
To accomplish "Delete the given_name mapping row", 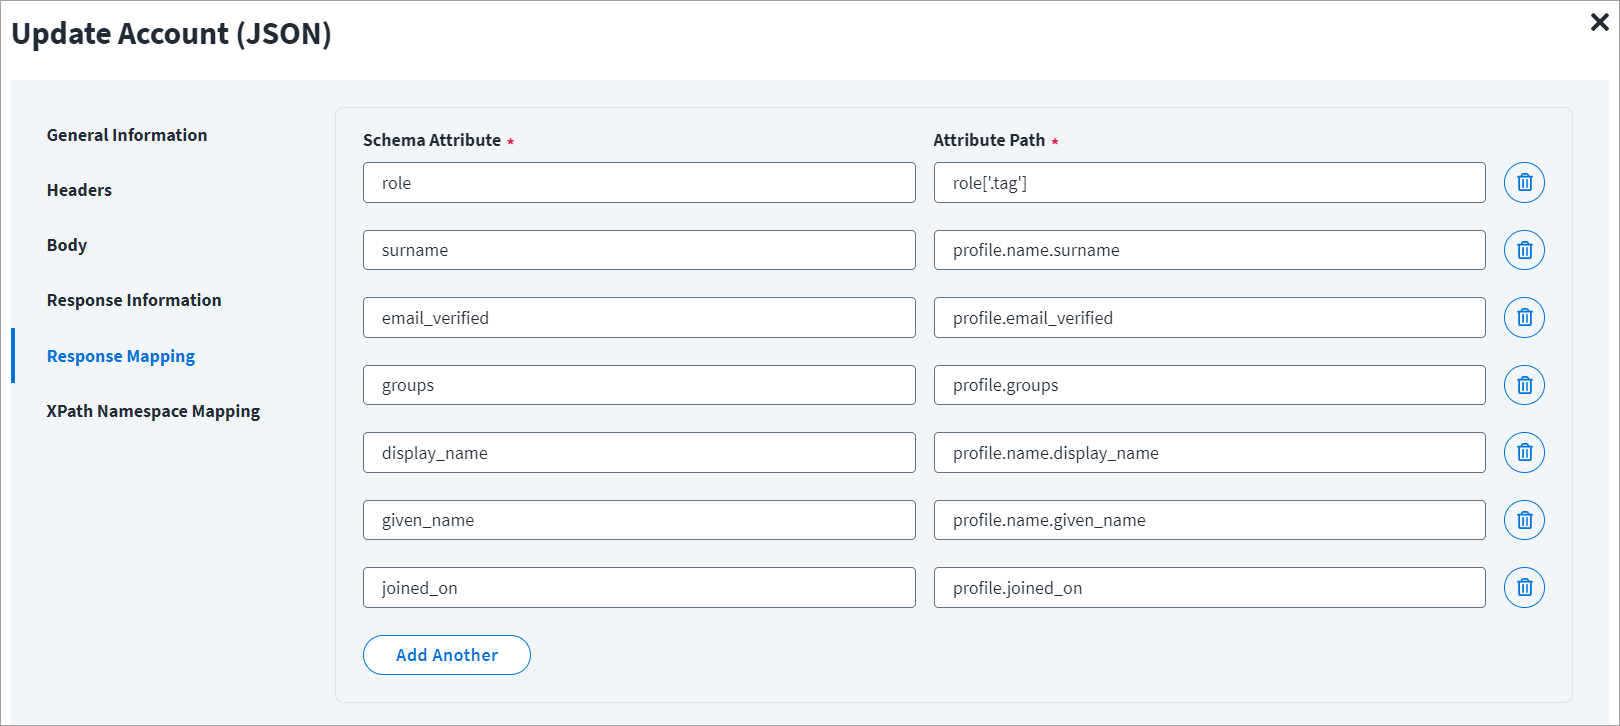I will point(1524,520).
